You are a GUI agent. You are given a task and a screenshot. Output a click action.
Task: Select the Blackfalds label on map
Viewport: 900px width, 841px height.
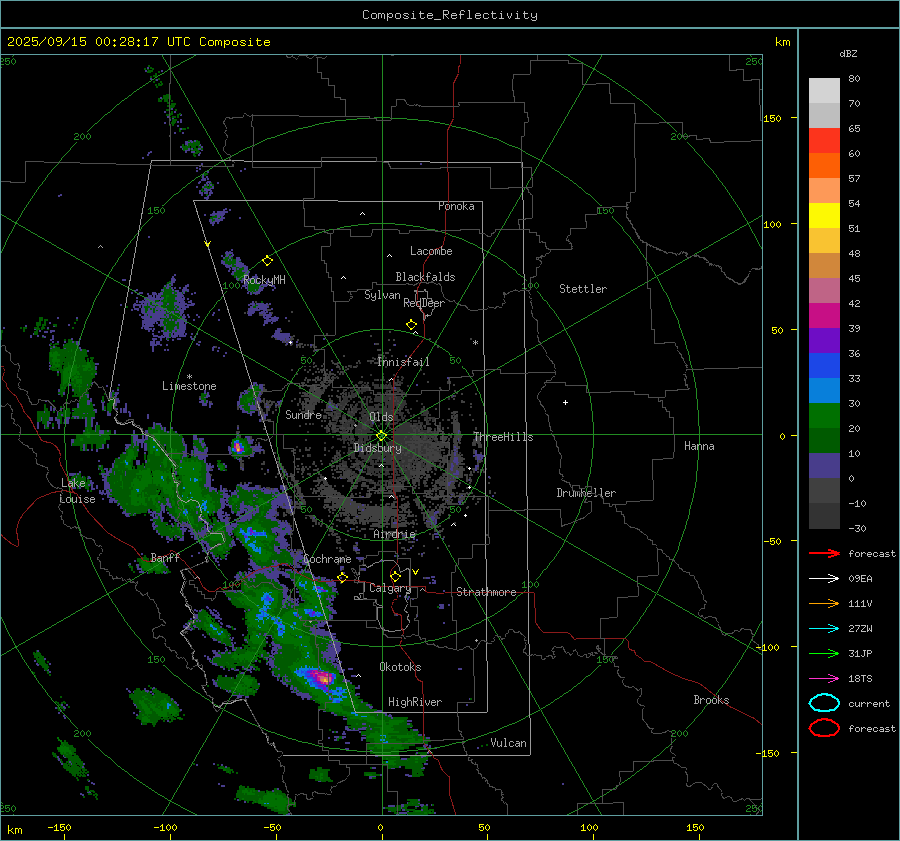[x=425, y=277]
